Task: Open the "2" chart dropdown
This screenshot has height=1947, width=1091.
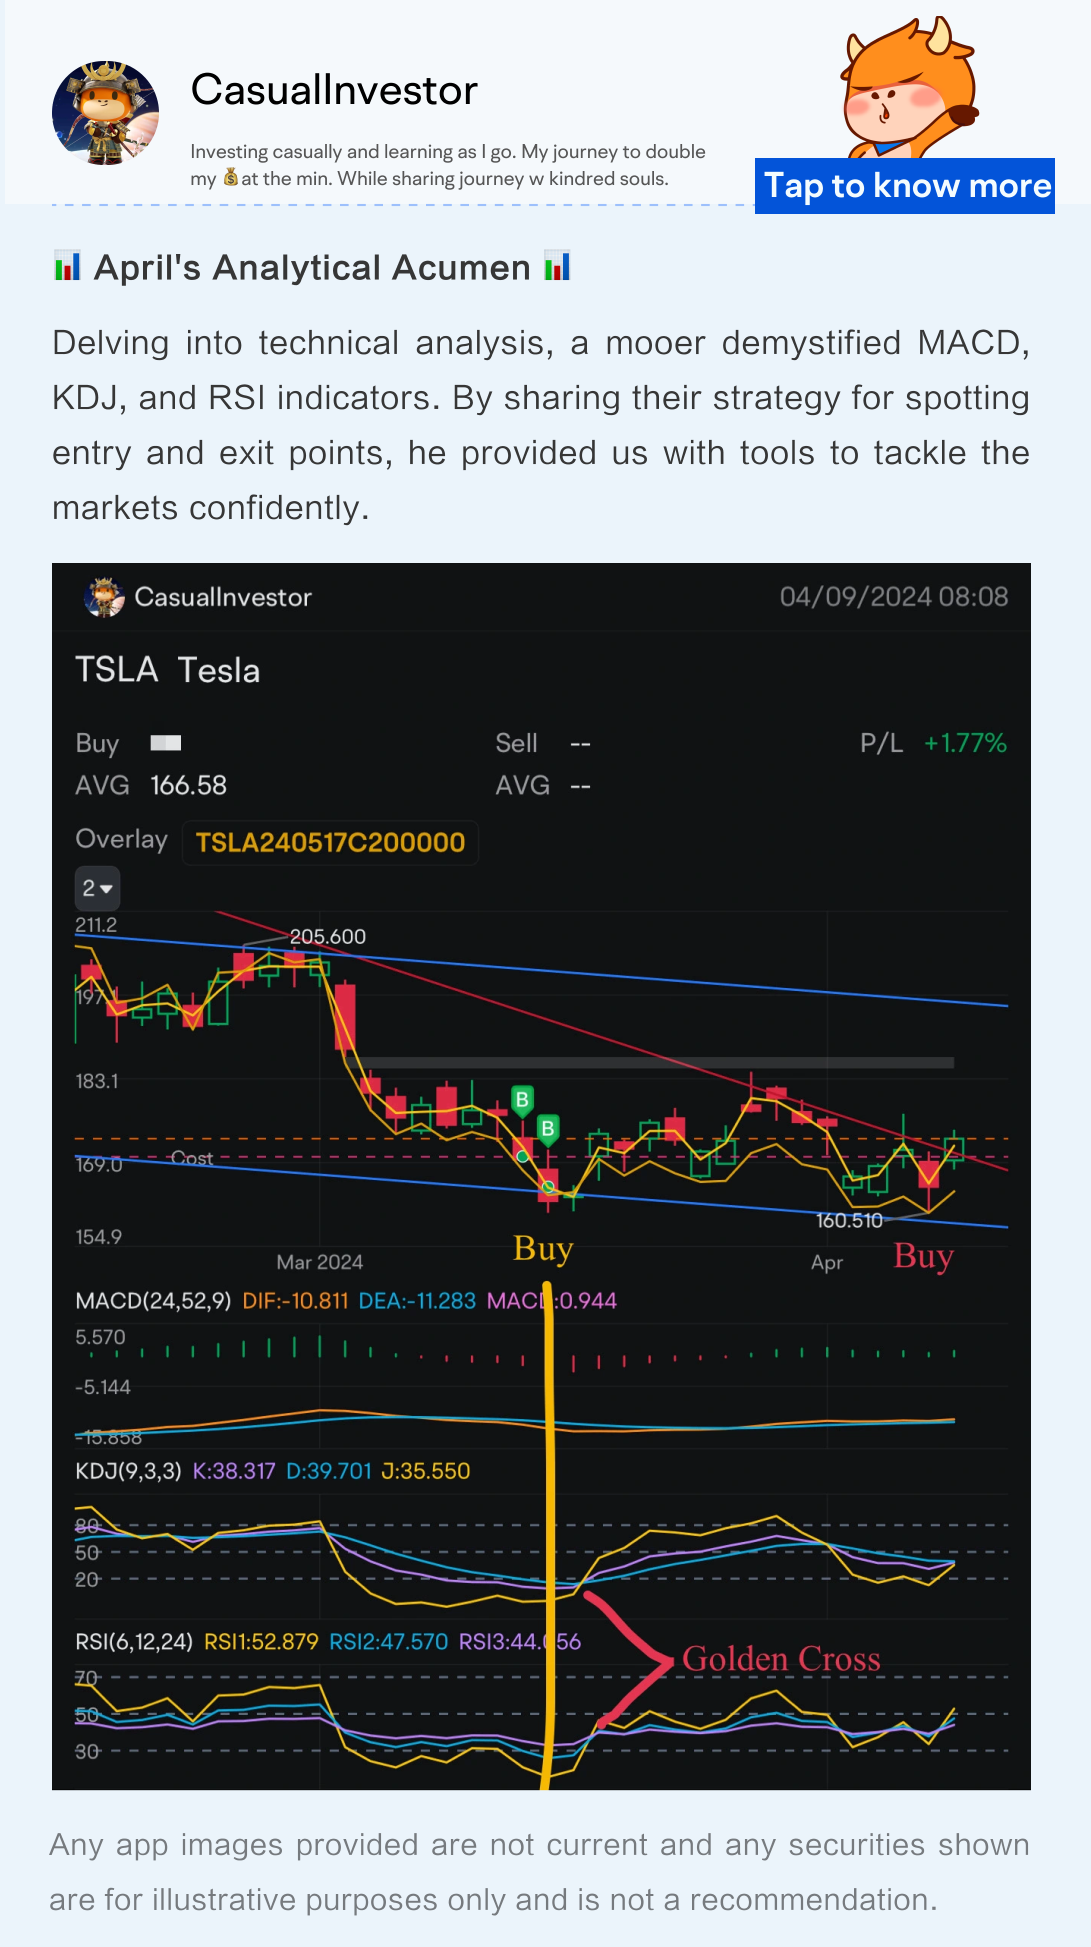Action: coord(97,888)
